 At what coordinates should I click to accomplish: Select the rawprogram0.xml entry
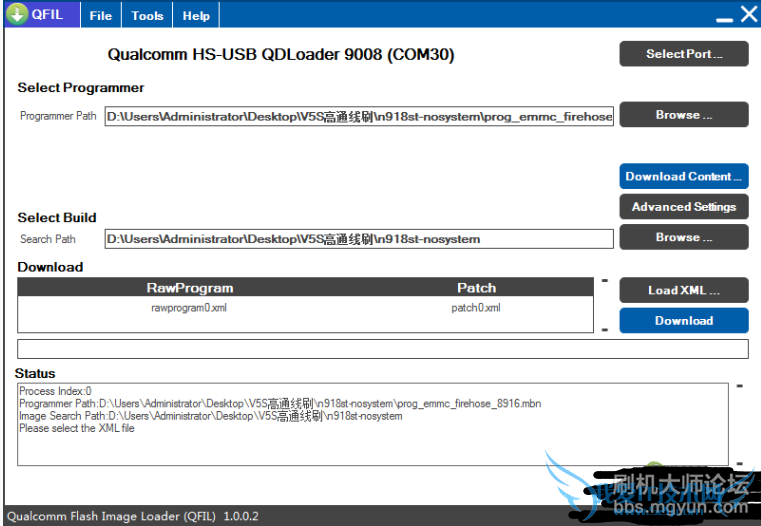189,308
